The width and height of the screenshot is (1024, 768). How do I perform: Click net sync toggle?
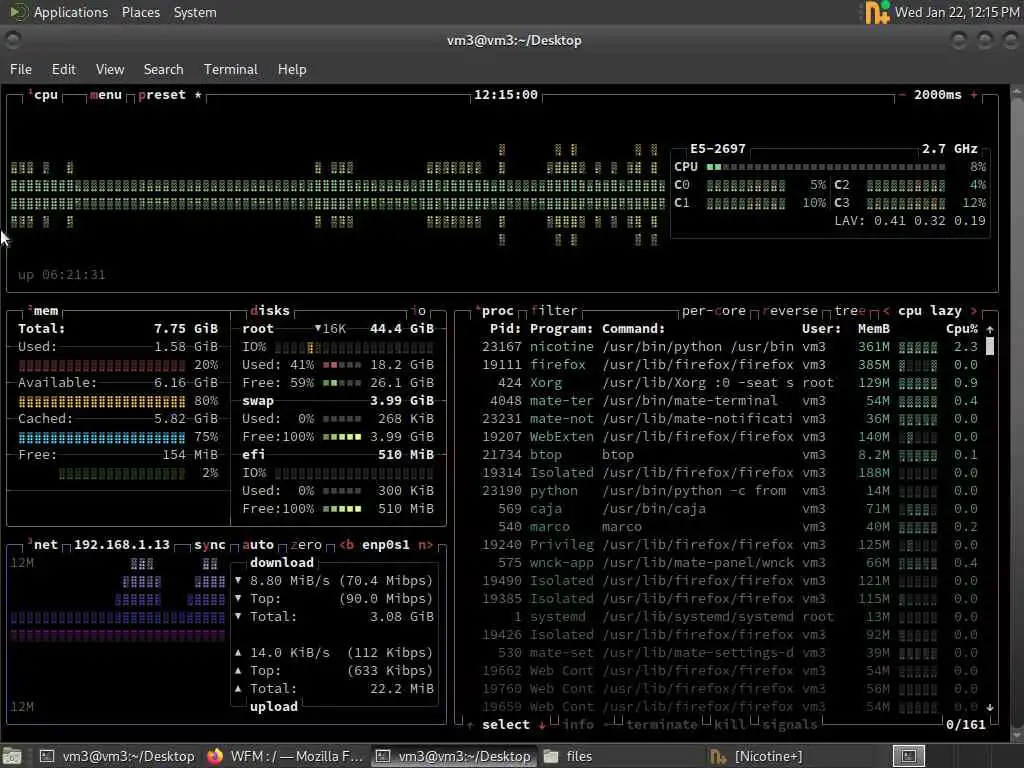[210, 545]
